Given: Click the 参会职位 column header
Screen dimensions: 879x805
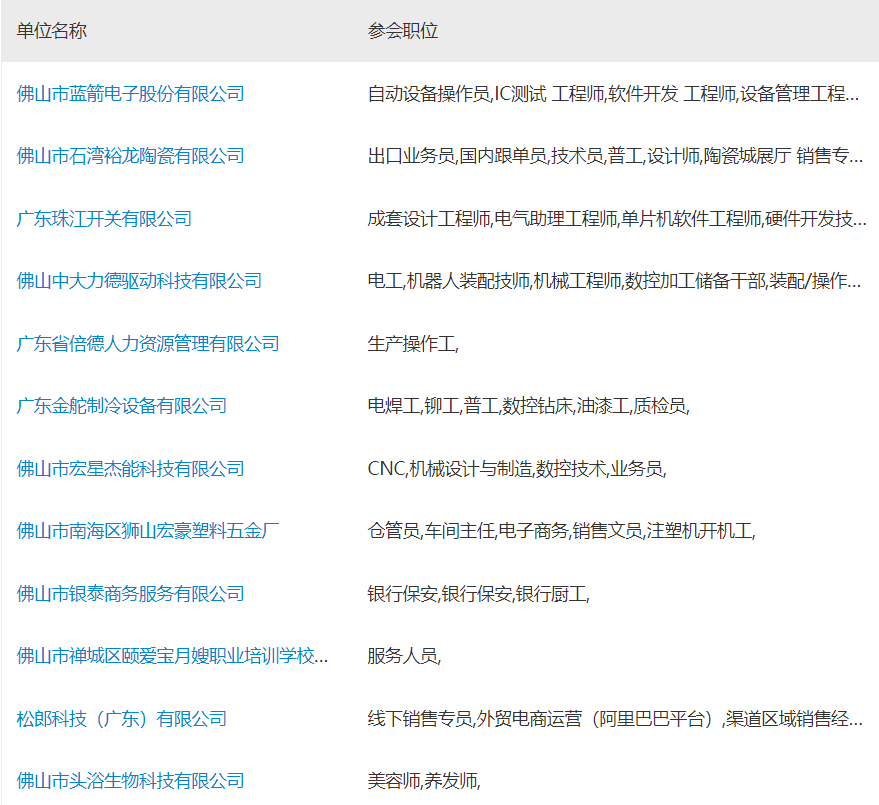Looking at the screenshot, I should [x=403, y=31].
